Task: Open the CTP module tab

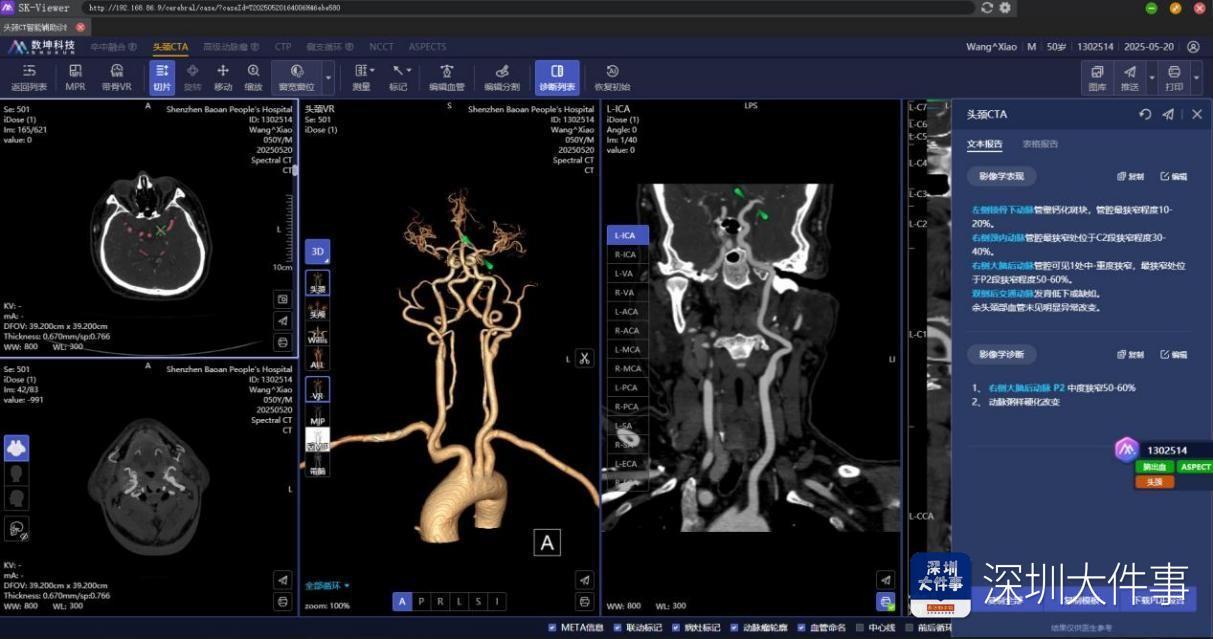Action: tap(283, 47)
